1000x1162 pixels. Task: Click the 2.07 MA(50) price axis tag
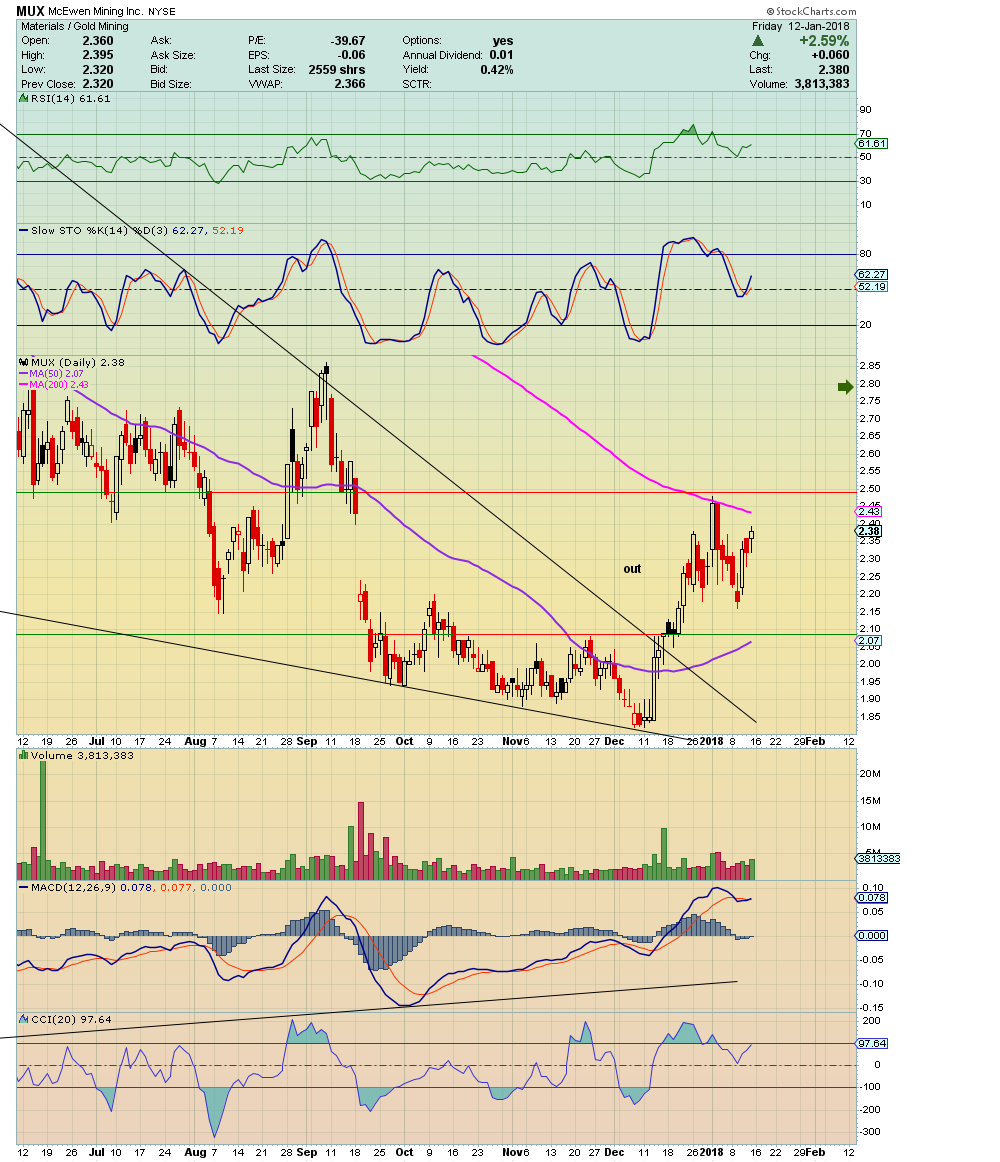coord(869,640)
